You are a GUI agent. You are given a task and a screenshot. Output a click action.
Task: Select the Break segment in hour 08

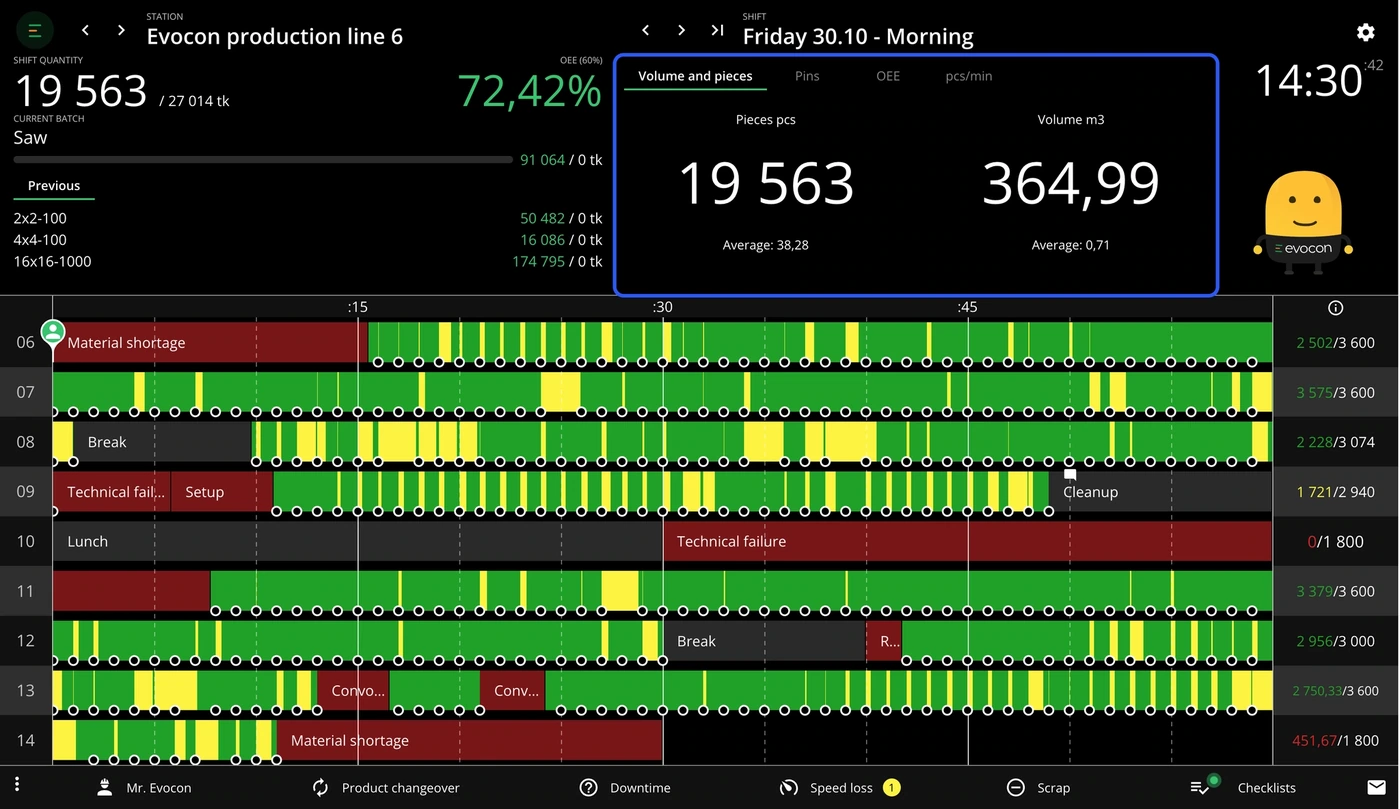(x=162, y=442)
